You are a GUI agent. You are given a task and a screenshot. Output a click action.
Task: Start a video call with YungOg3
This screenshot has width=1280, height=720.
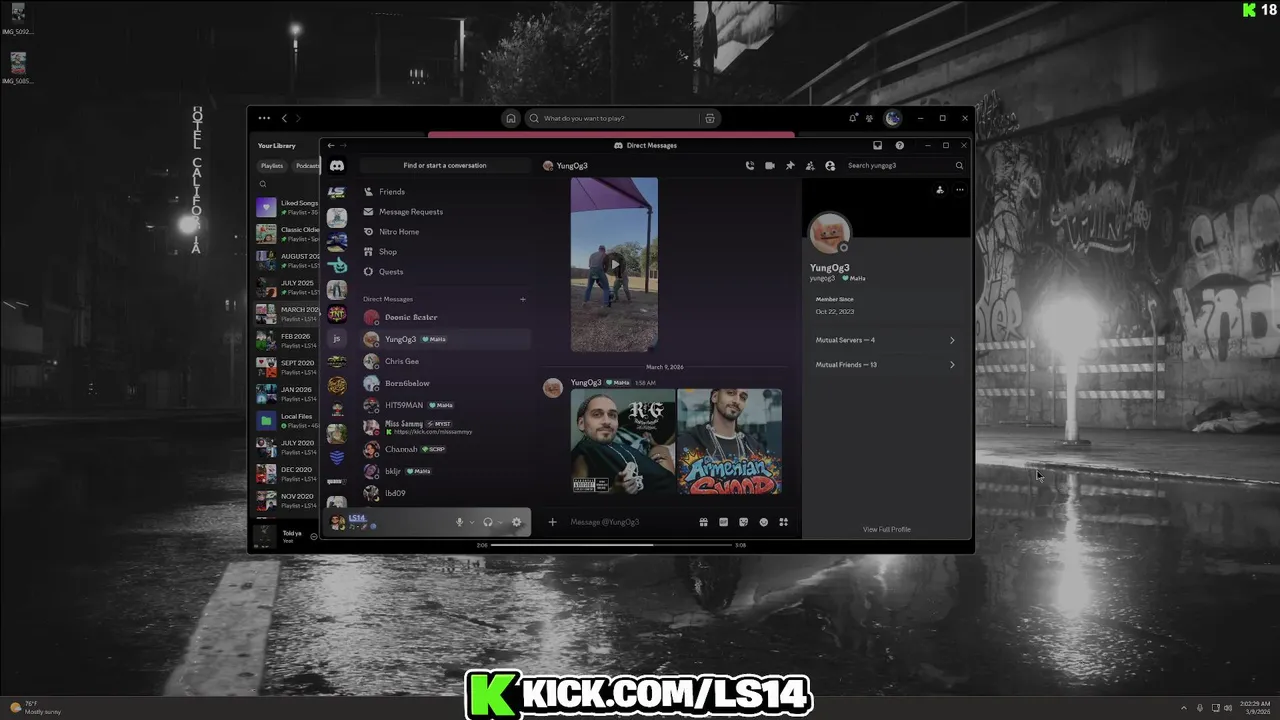[x=770, y=166]
